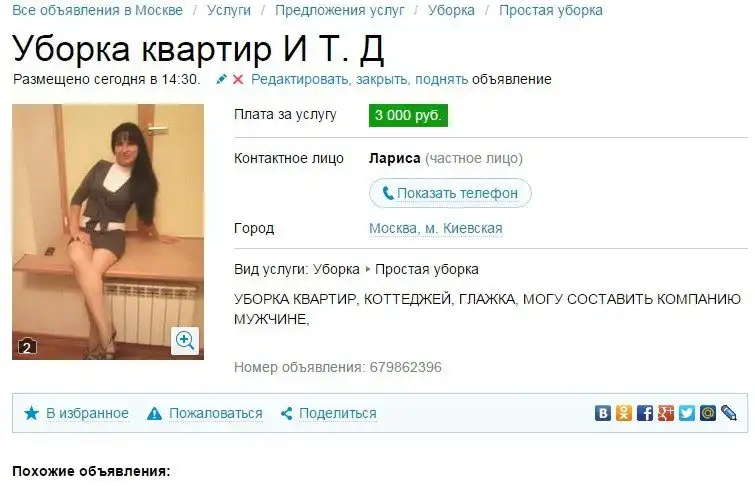Click the VK share icon
Image resolution: width=755 pixels, height=490 pixels.
tap(602, 413)
